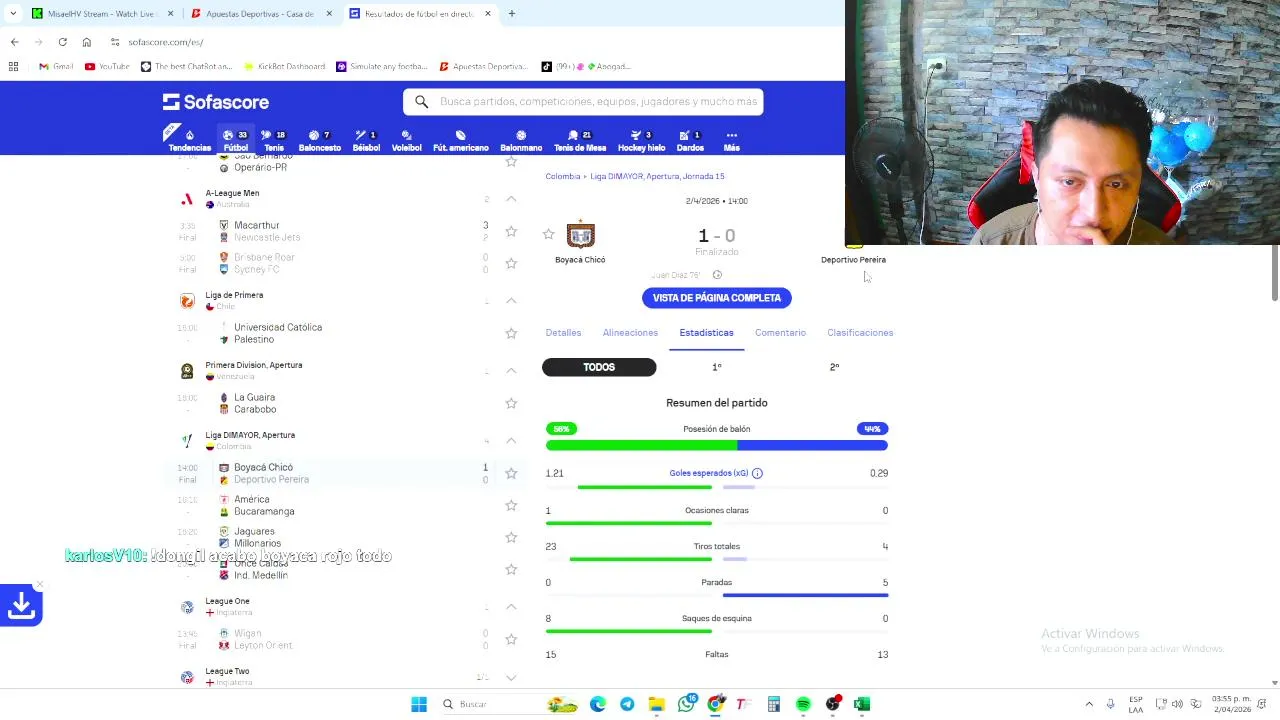Open the Fútbol sport category
Image resolution: width=1280 pixels, height=720 pixels.
pyautogui.click(x=236, y=140)
